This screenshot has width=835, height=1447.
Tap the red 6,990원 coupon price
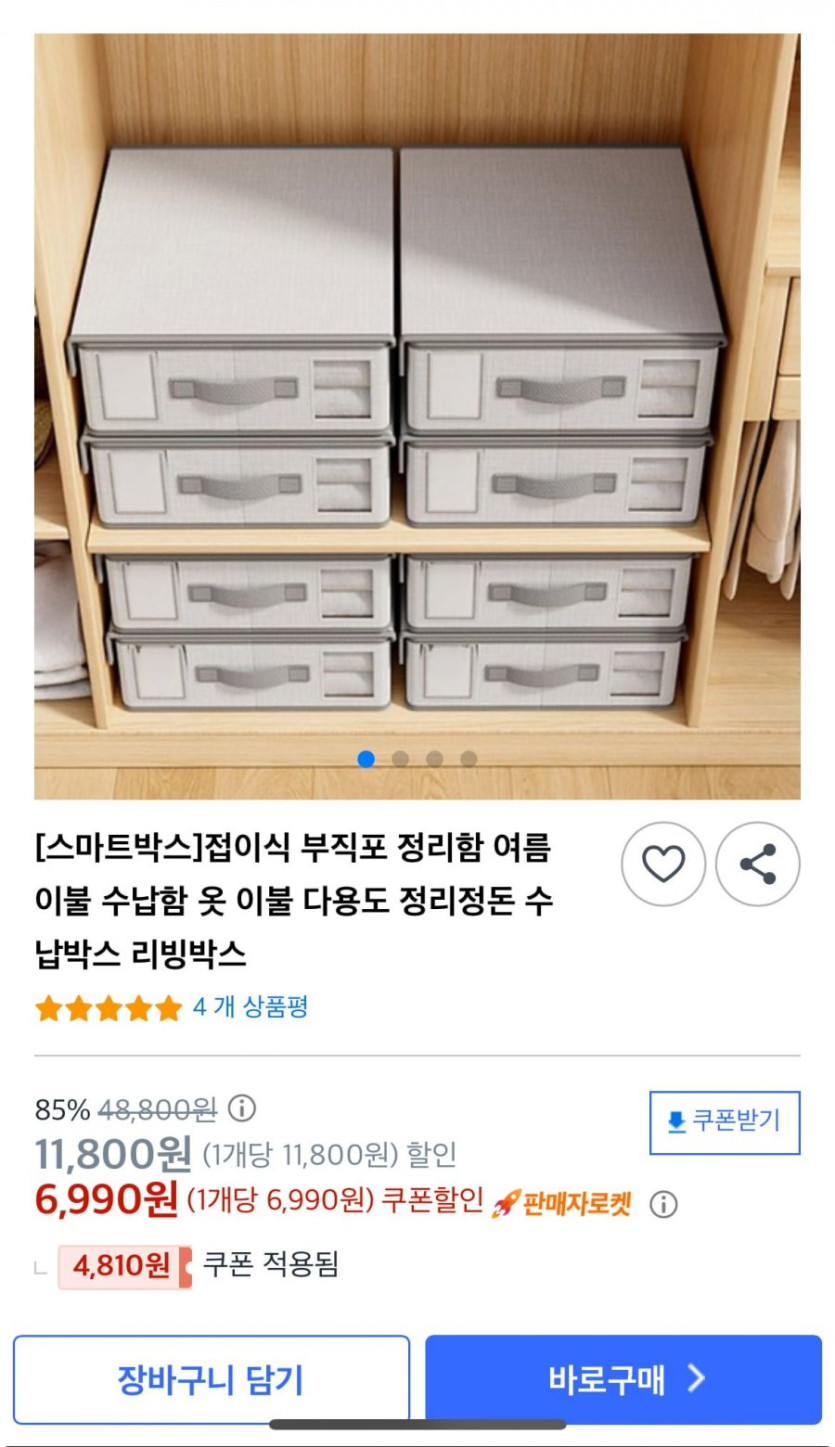tap(107, 1198)
